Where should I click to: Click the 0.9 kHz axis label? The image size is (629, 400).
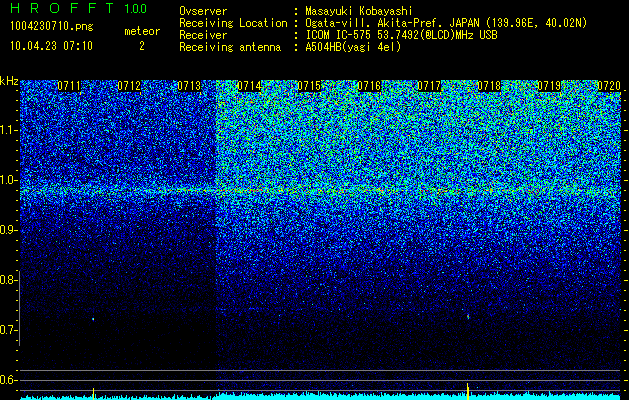click(x=7, y=230)
